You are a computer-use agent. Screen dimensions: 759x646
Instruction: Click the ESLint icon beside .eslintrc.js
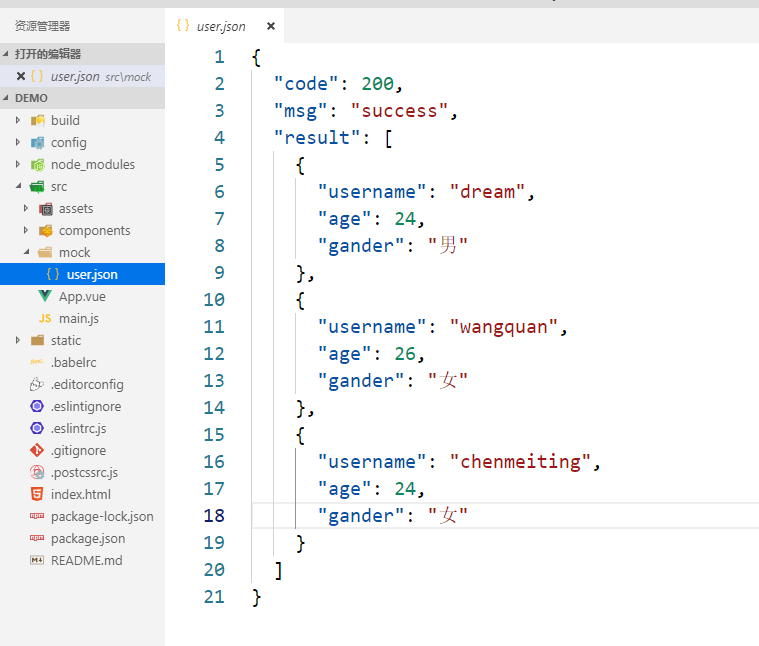37,428
